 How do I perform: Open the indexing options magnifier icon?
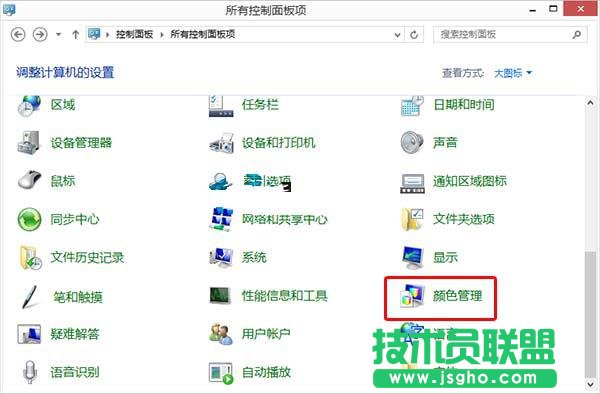tap(220, 181)
